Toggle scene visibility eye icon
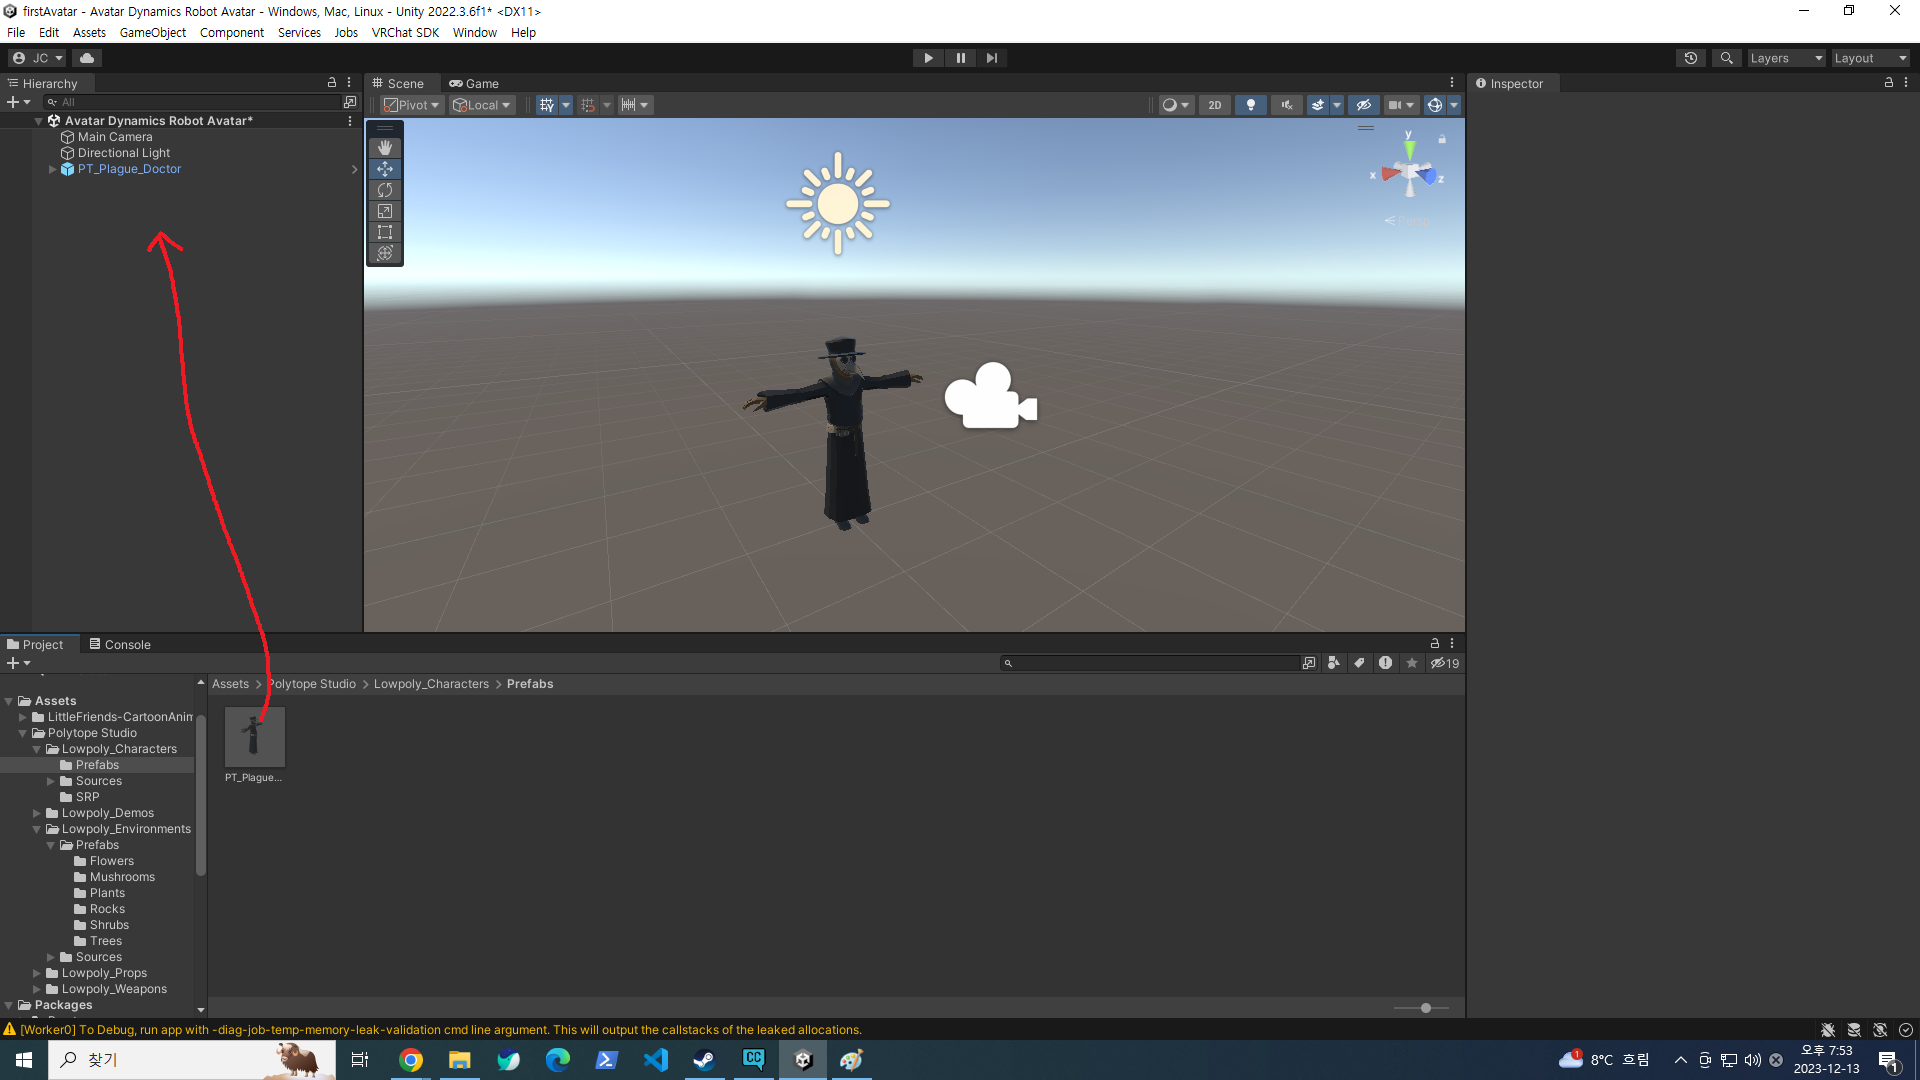 coord(1363,105)
